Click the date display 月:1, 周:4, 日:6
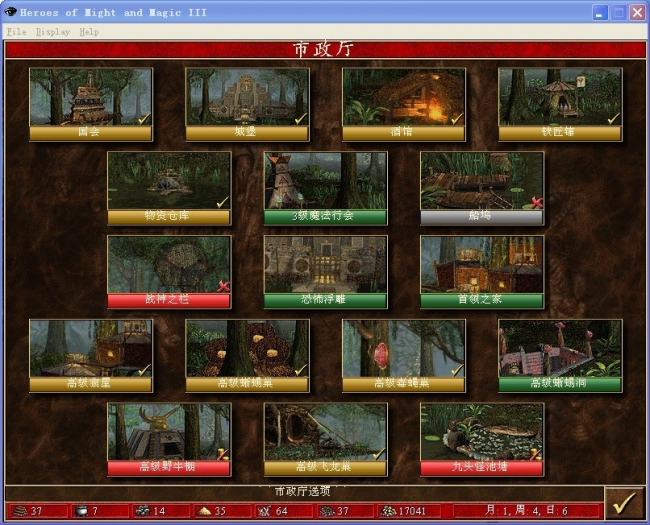Viewport: 650px width, 525px height. pyautogui.click(x=526, y=510)
